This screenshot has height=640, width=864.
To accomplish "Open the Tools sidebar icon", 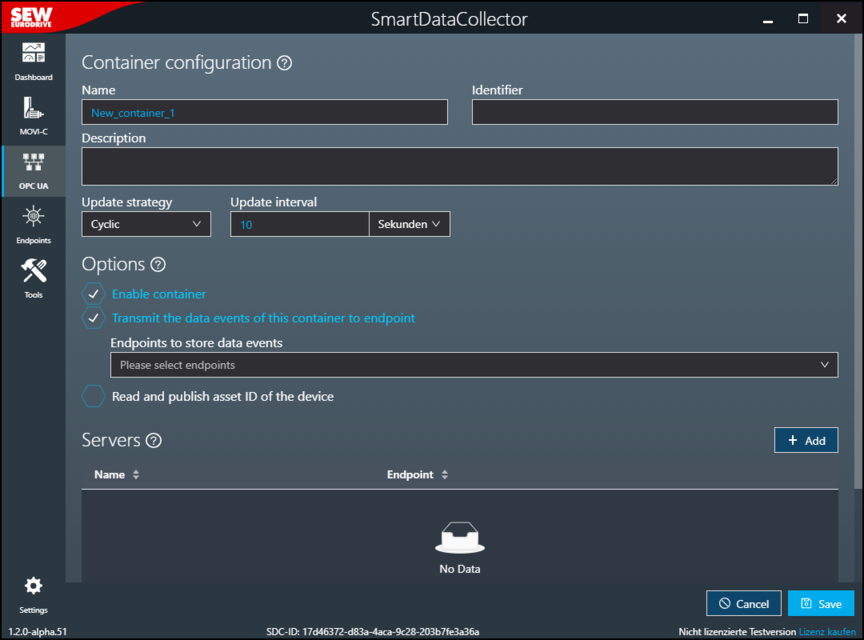I will 33,276.
